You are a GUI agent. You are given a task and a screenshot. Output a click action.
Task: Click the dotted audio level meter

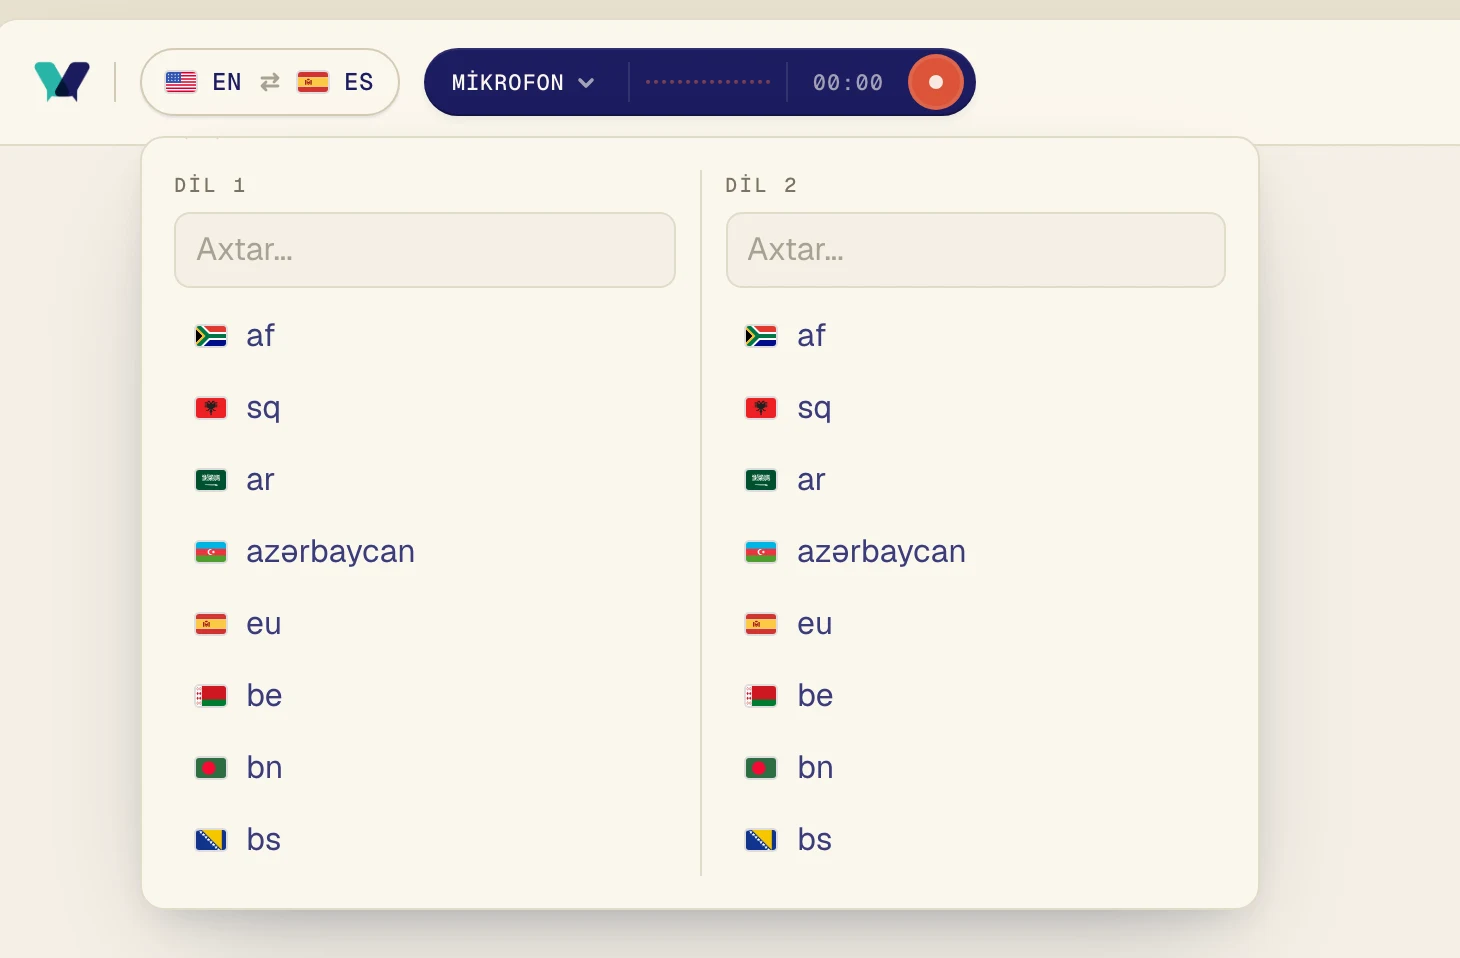pyautogui.click(x=708, y=82)
